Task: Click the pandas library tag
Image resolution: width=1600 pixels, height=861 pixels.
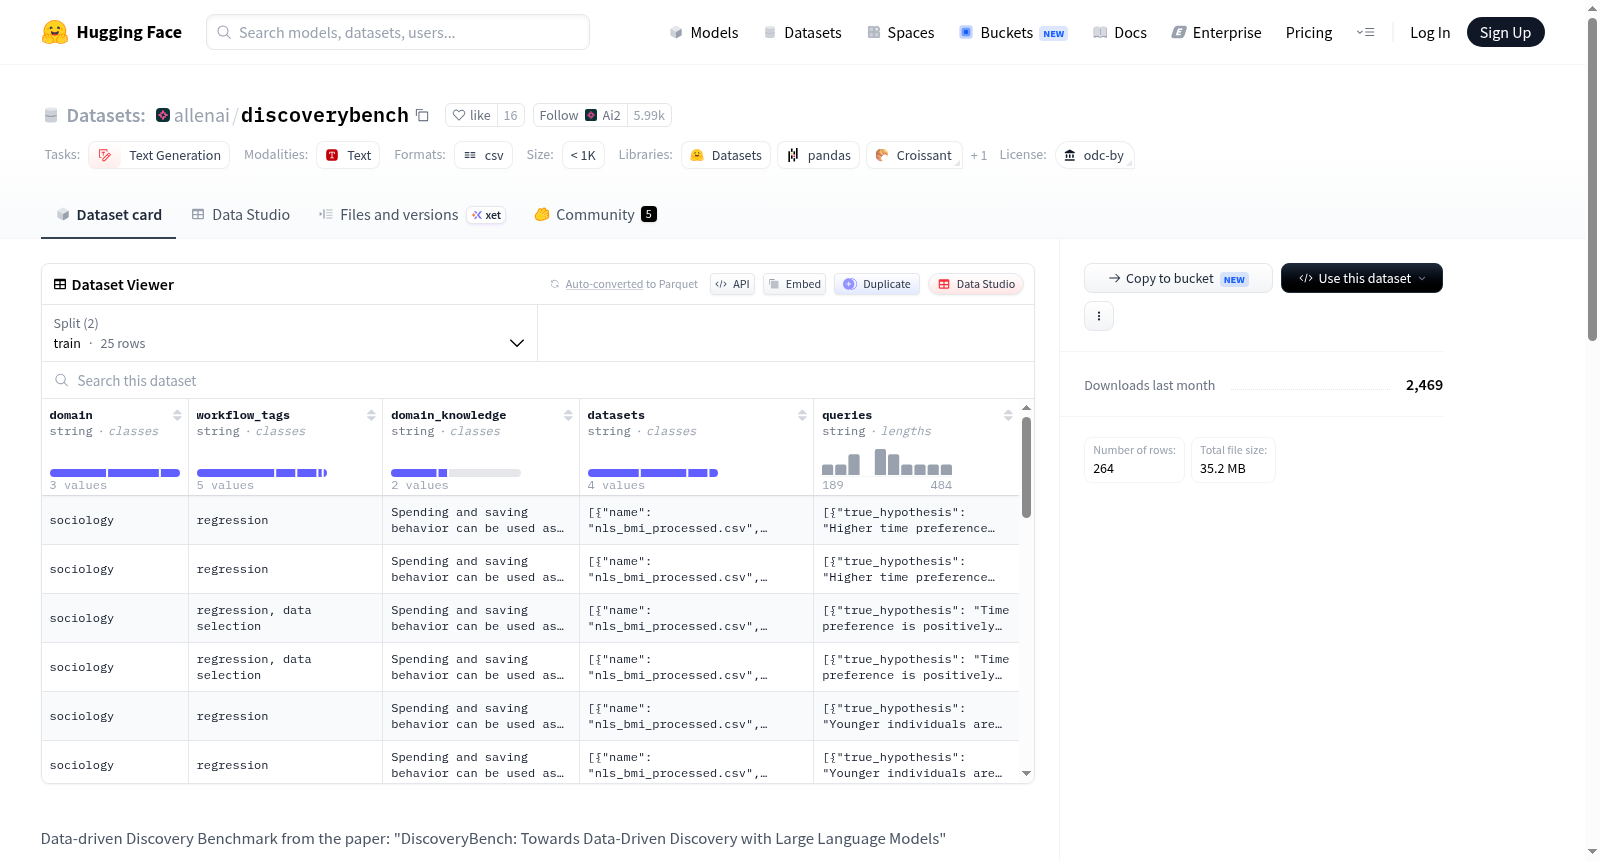Action: point(818,155)
